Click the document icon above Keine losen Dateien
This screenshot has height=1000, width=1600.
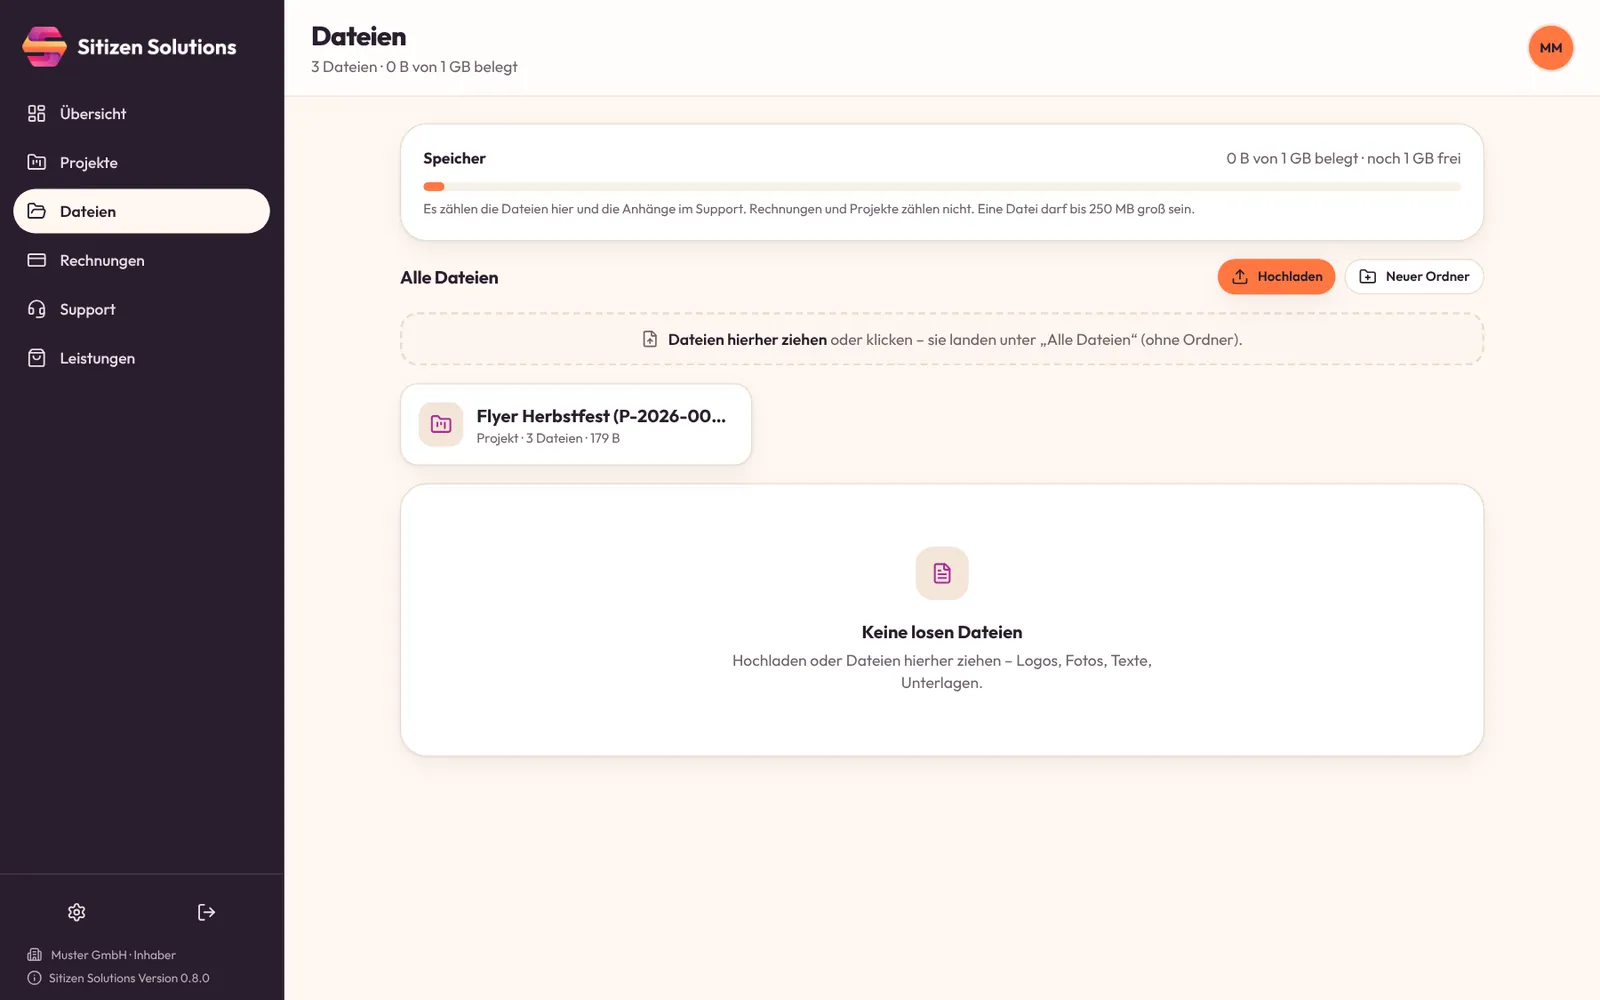(942, 573)
